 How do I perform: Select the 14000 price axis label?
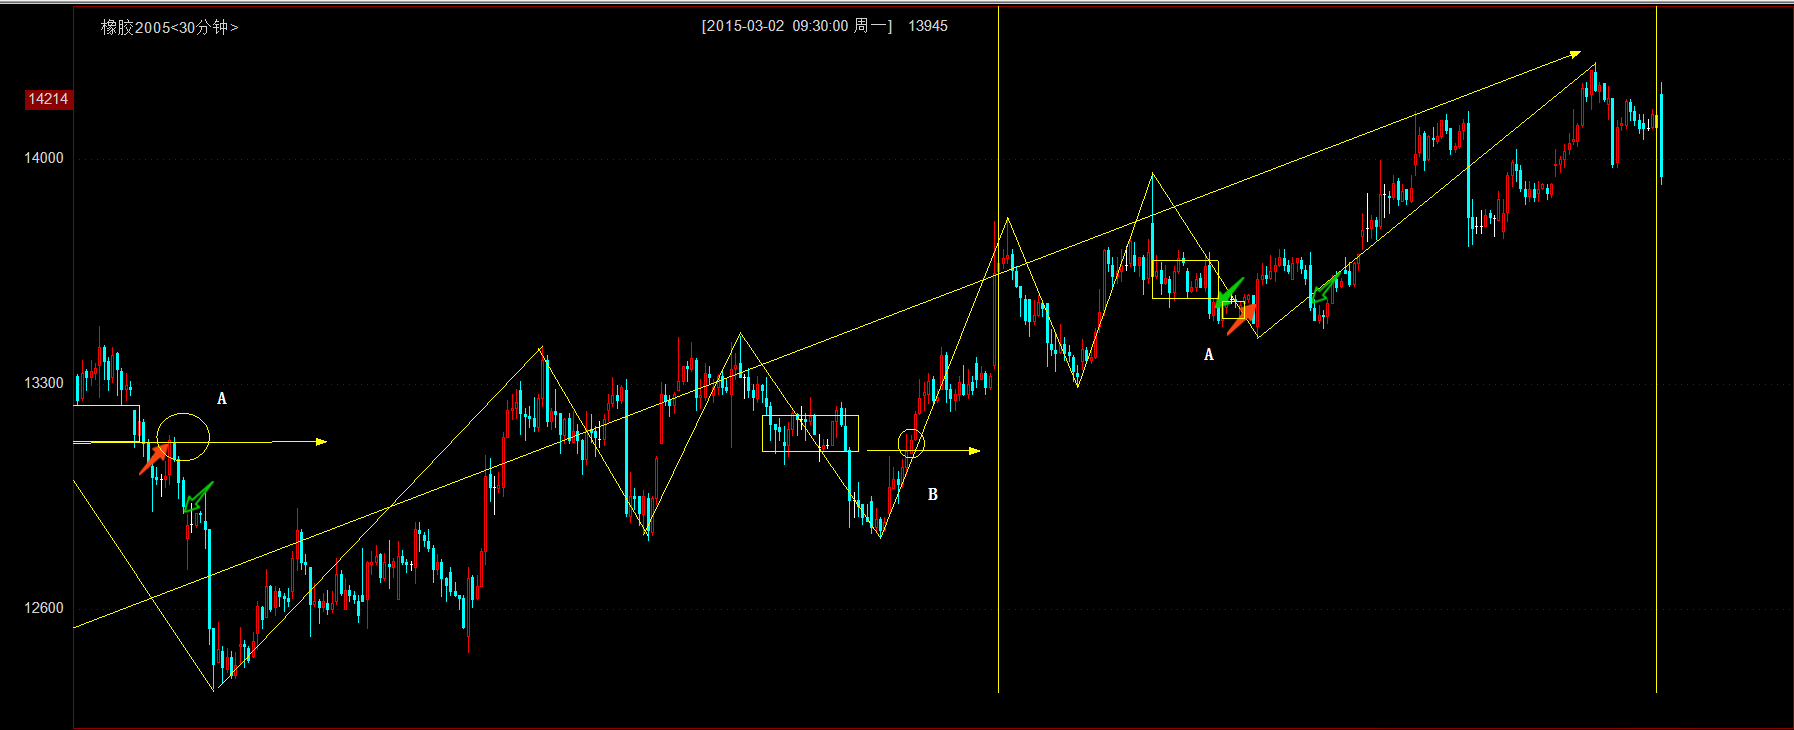click(x=44, y=158)
